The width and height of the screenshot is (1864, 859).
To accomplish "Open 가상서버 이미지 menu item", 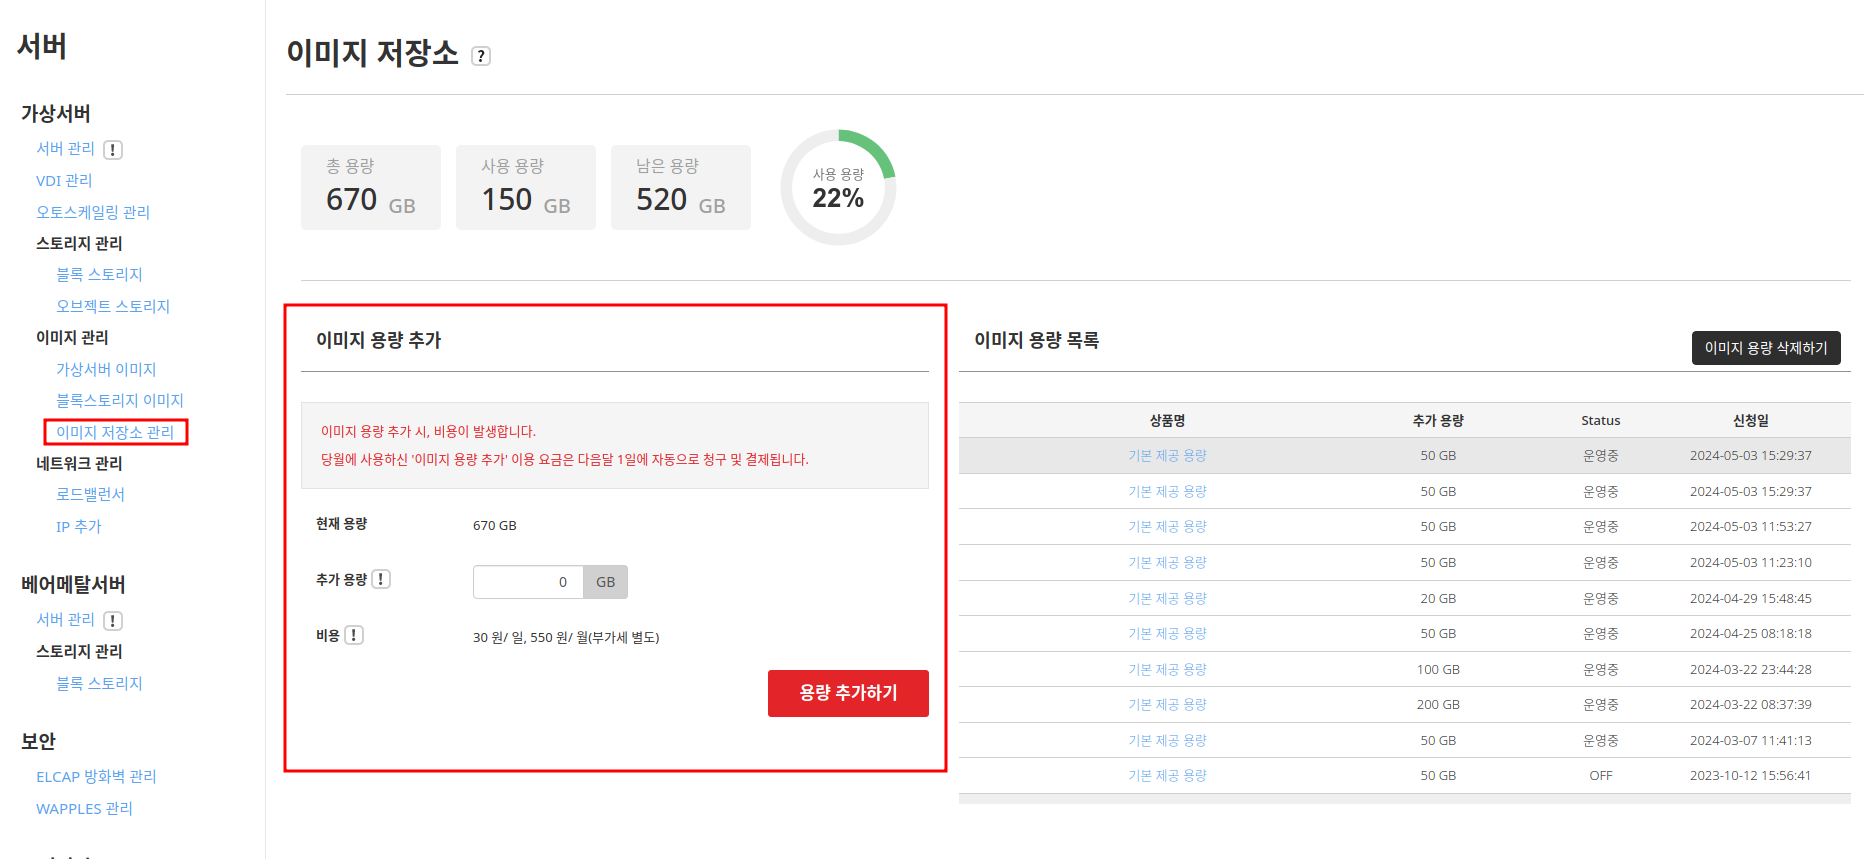I will [x=106, y=369].
